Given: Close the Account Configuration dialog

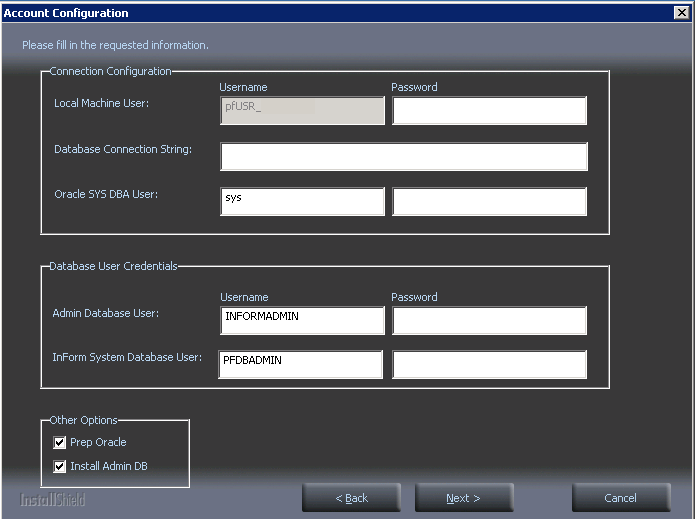Looking at the screenshot, I should pyautogui.click(x=682, y=12).
